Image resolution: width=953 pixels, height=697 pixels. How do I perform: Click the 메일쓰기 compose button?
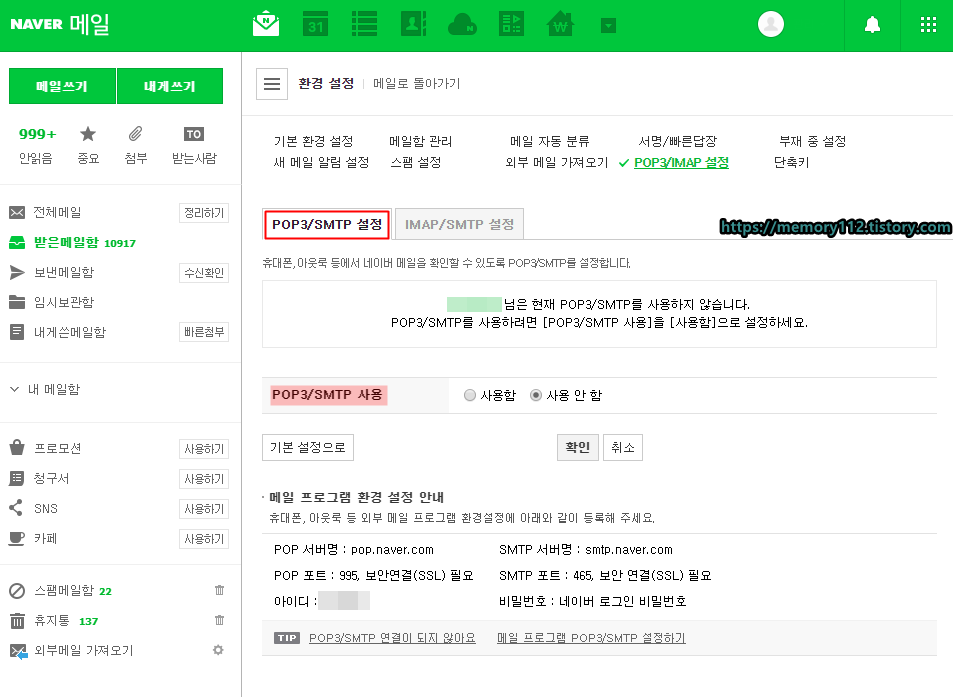(x=62, y=86)
